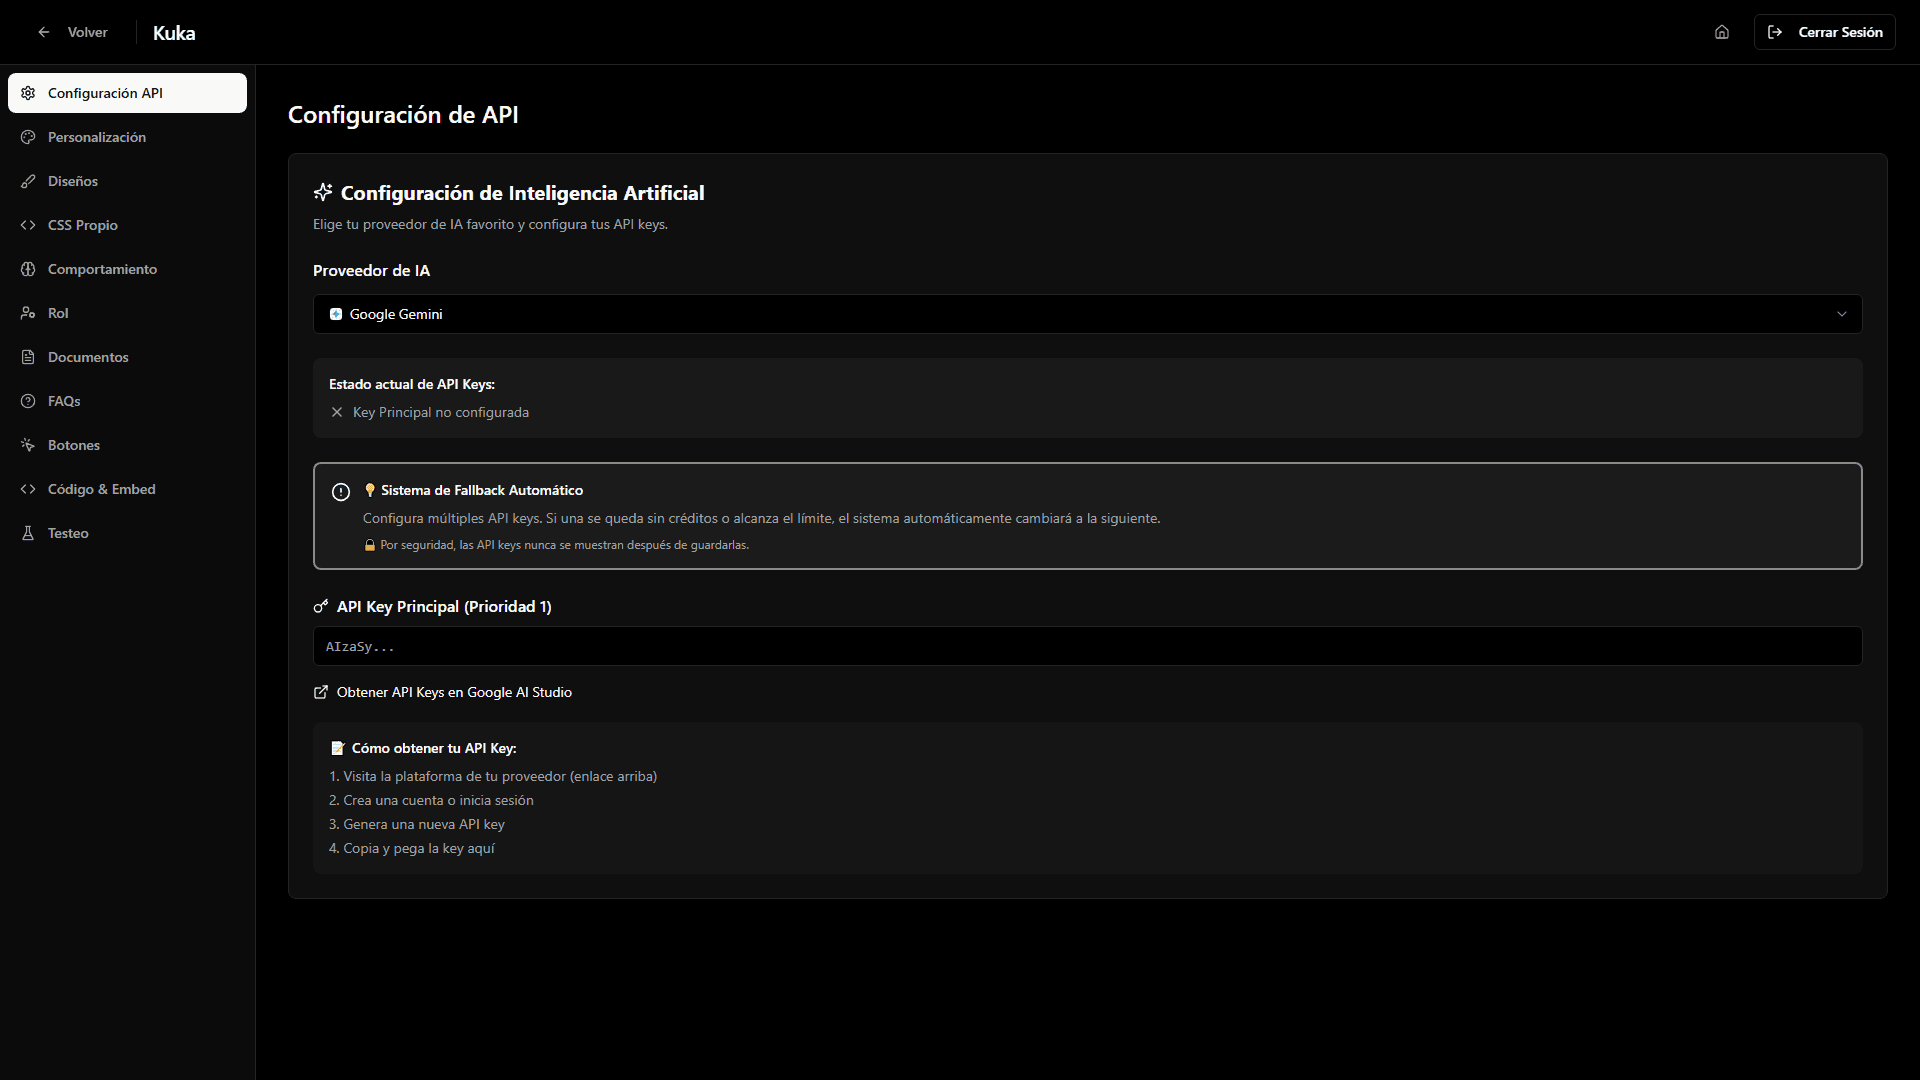Screen dimensions: 1920x1080
Task: Click the gear icon next to Configuración API
Action: pyautogui.click(x=28, y=93)
